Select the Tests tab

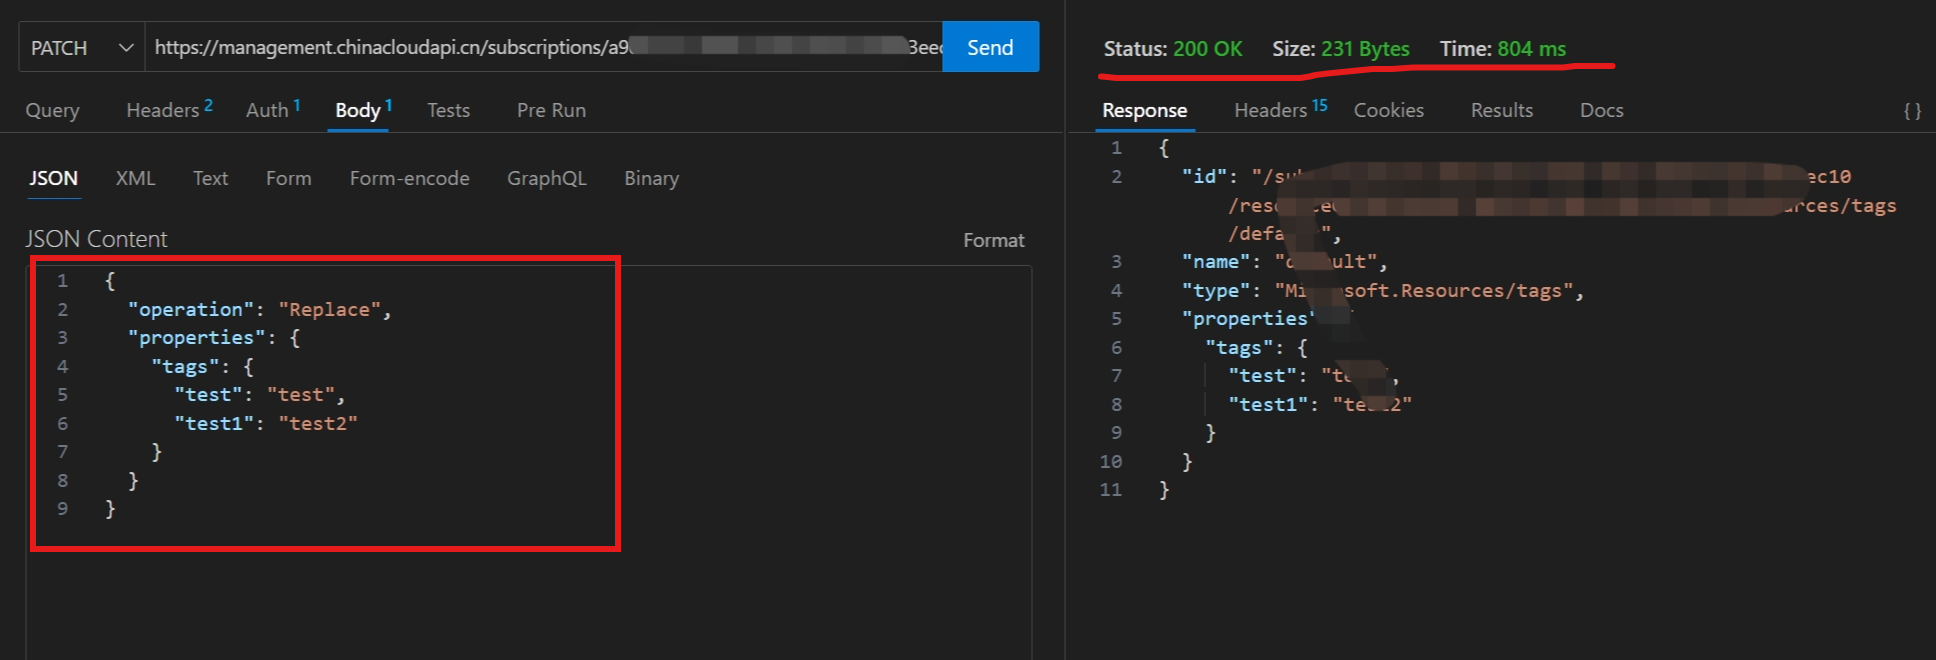448,110
